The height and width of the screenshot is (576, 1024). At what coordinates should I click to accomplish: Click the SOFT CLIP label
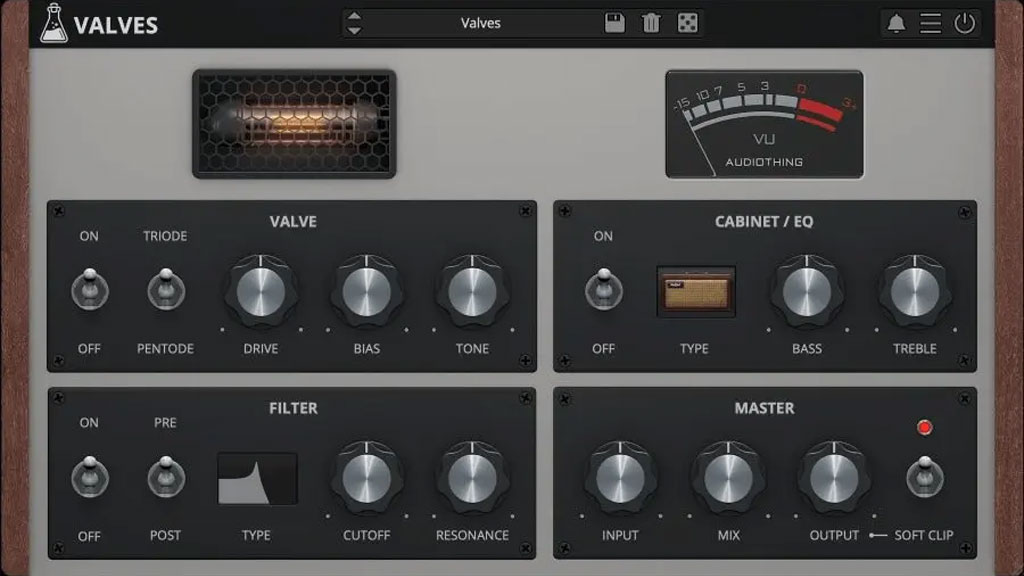[923, 536]
